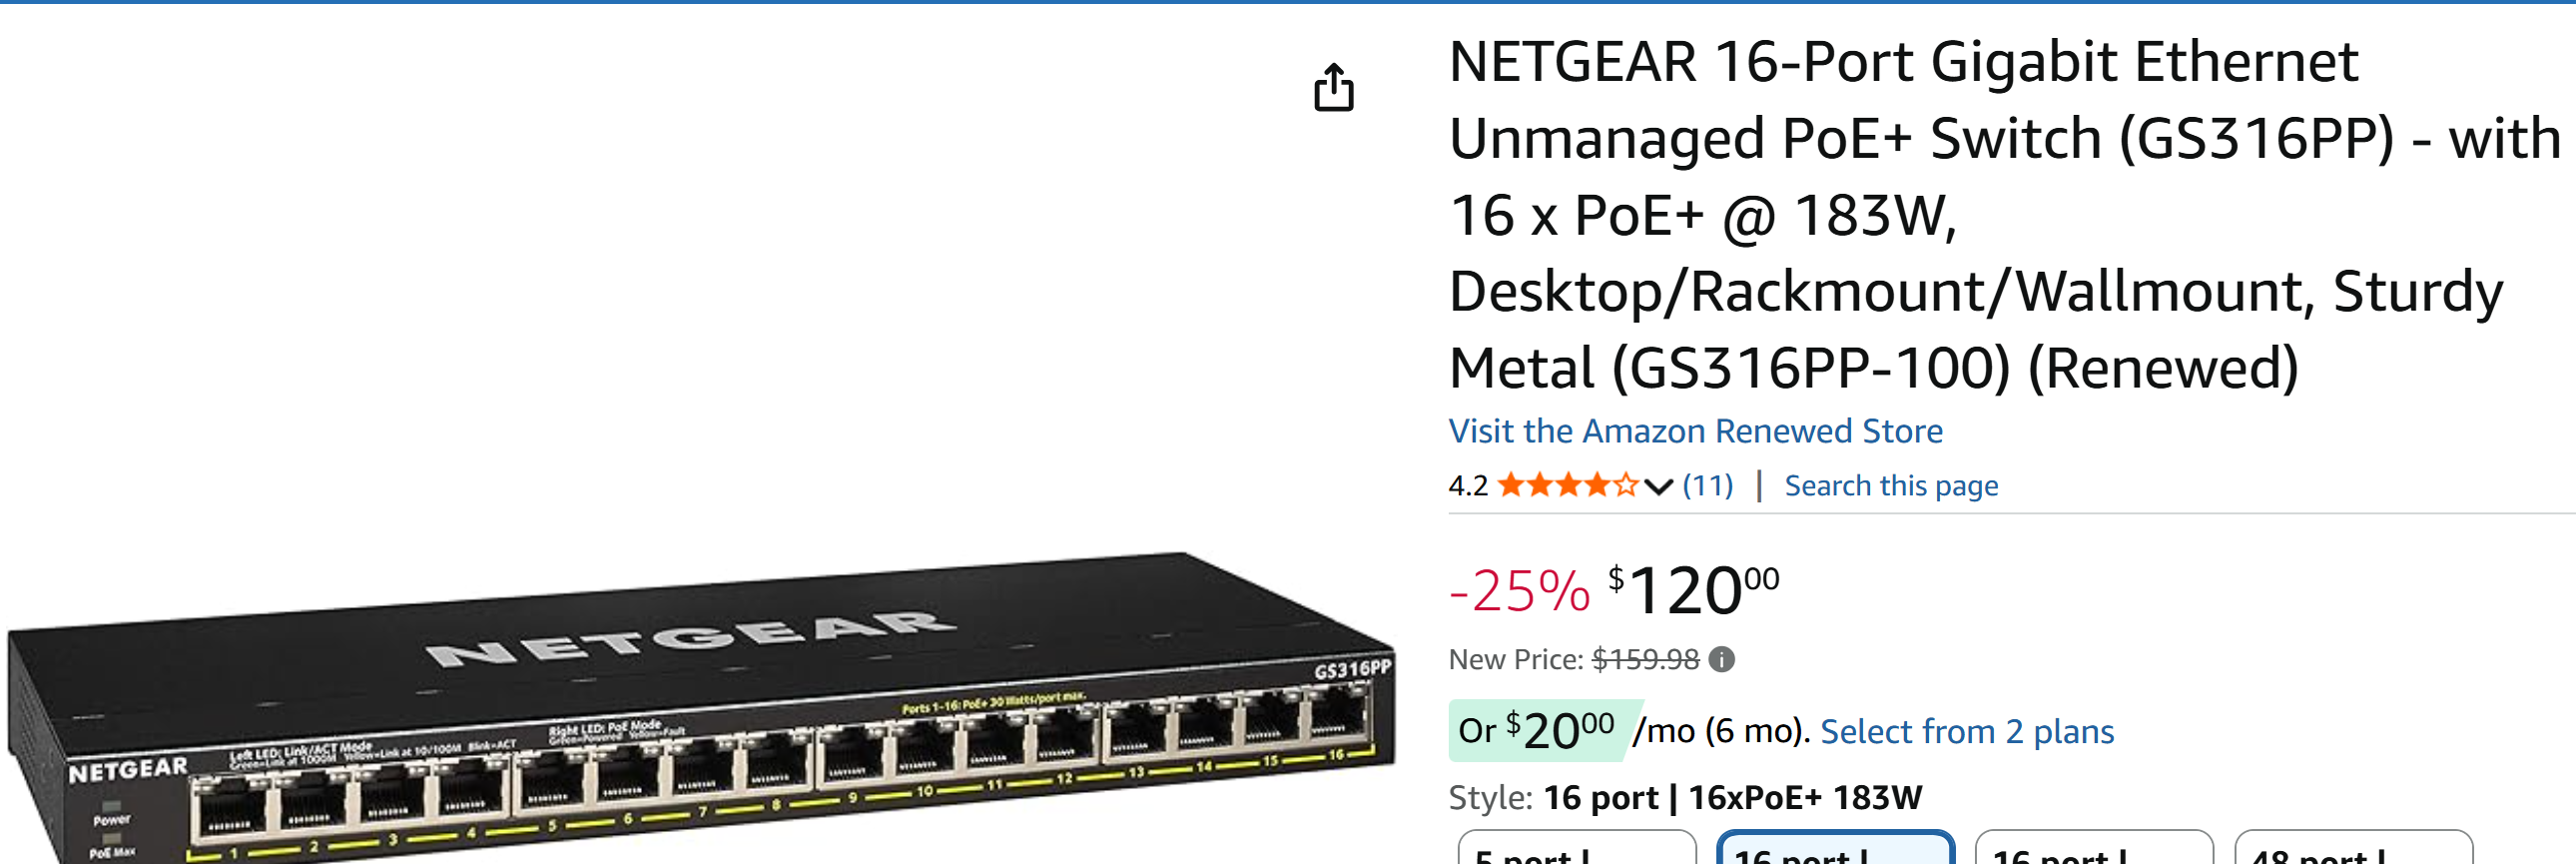This screenshot has height=864, width=2576.
Task: Click the 4.2 rating number
Action: [1467, 486]
